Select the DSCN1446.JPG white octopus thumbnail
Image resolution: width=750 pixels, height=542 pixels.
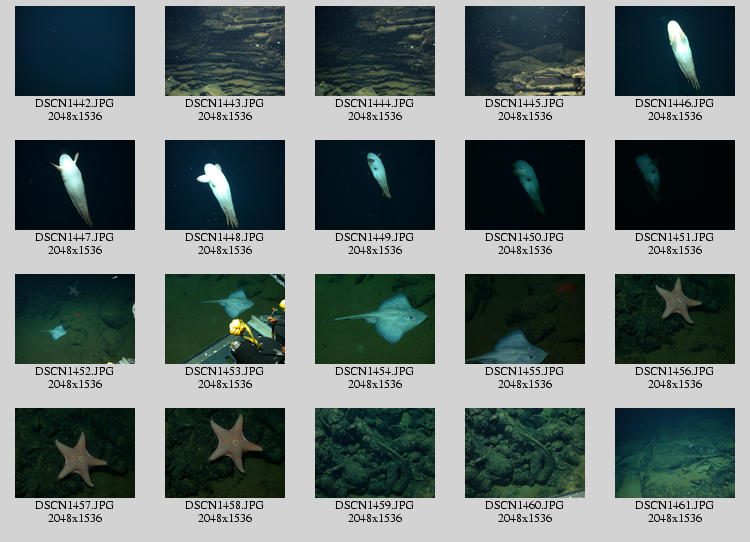pyautogui.click(x=675, y=51)
